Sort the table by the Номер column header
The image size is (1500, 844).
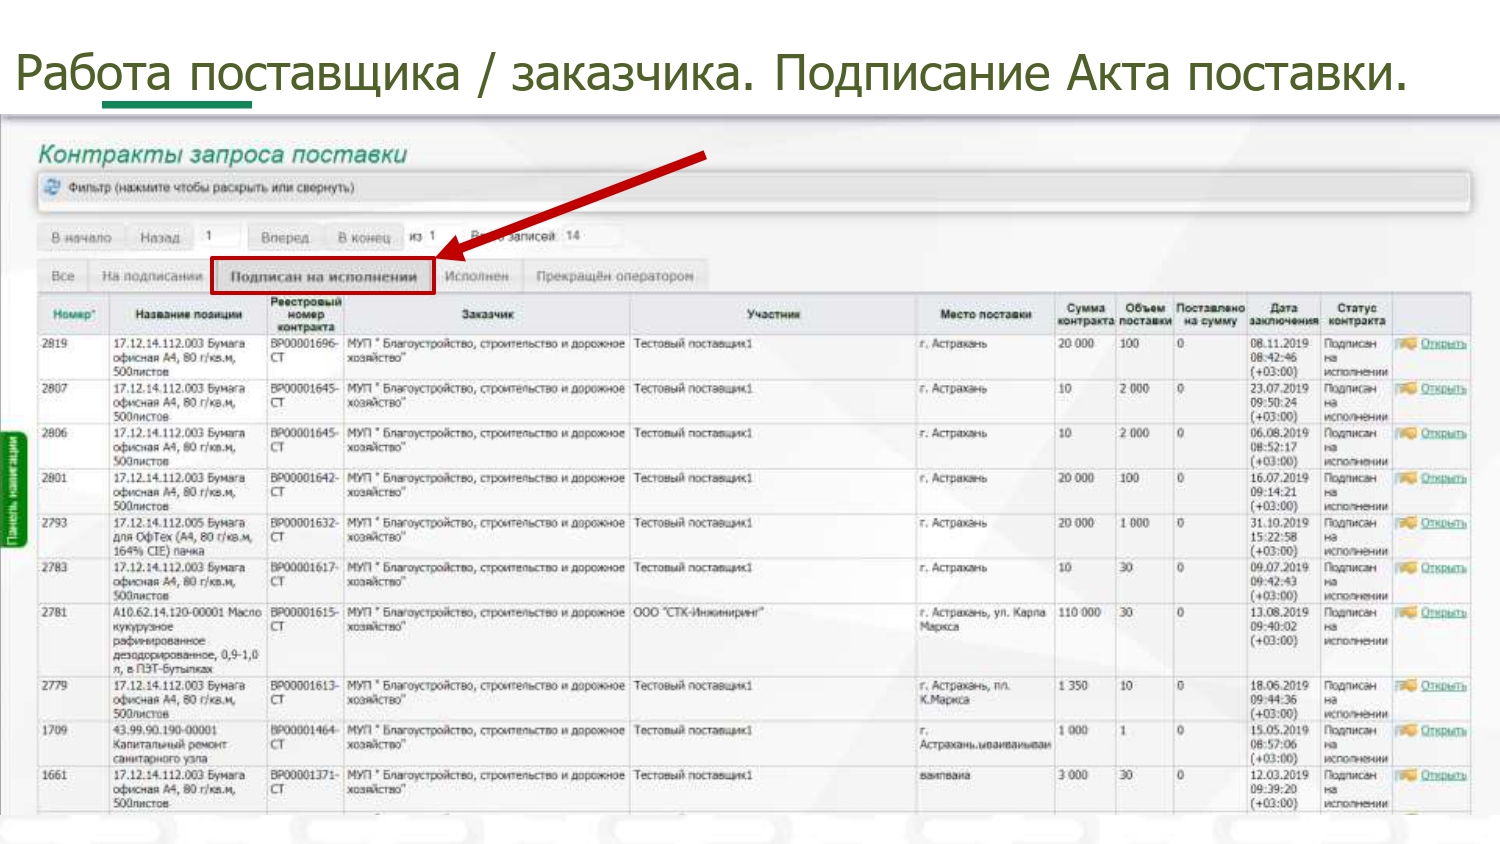(x=74, y=314)
